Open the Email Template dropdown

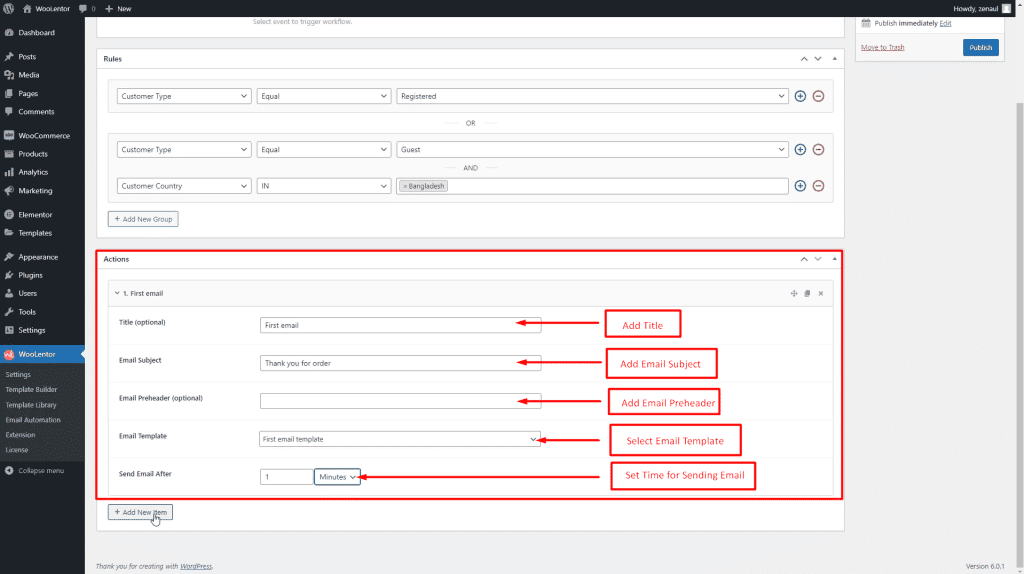pos(400,439)
